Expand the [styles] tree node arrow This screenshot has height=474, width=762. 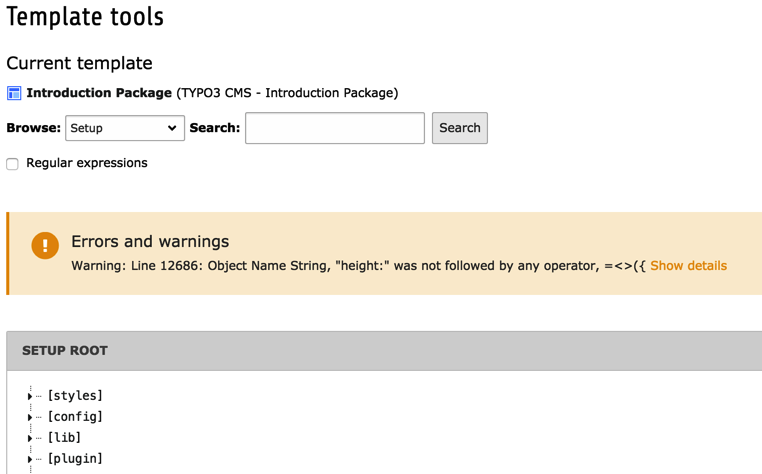click(30, 397)
